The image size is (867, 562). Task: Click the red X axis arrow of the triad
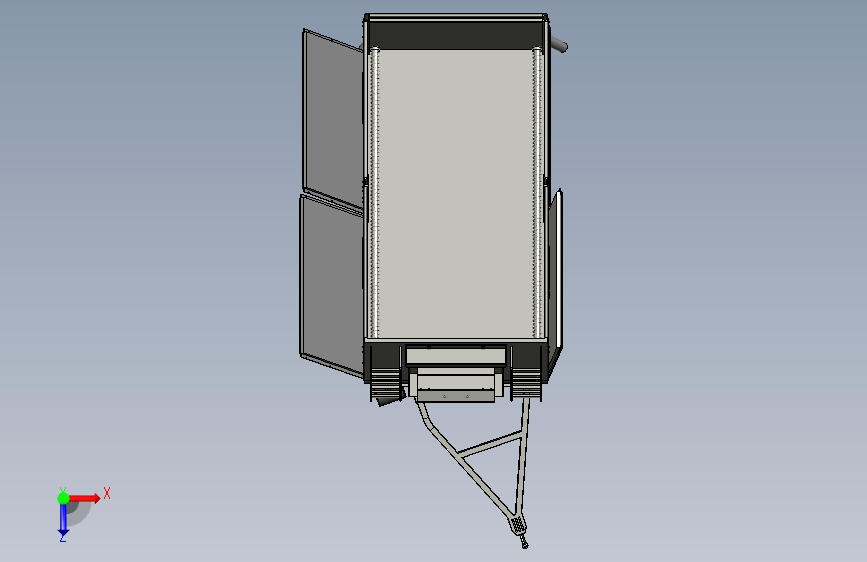click(x=84, y=498)
